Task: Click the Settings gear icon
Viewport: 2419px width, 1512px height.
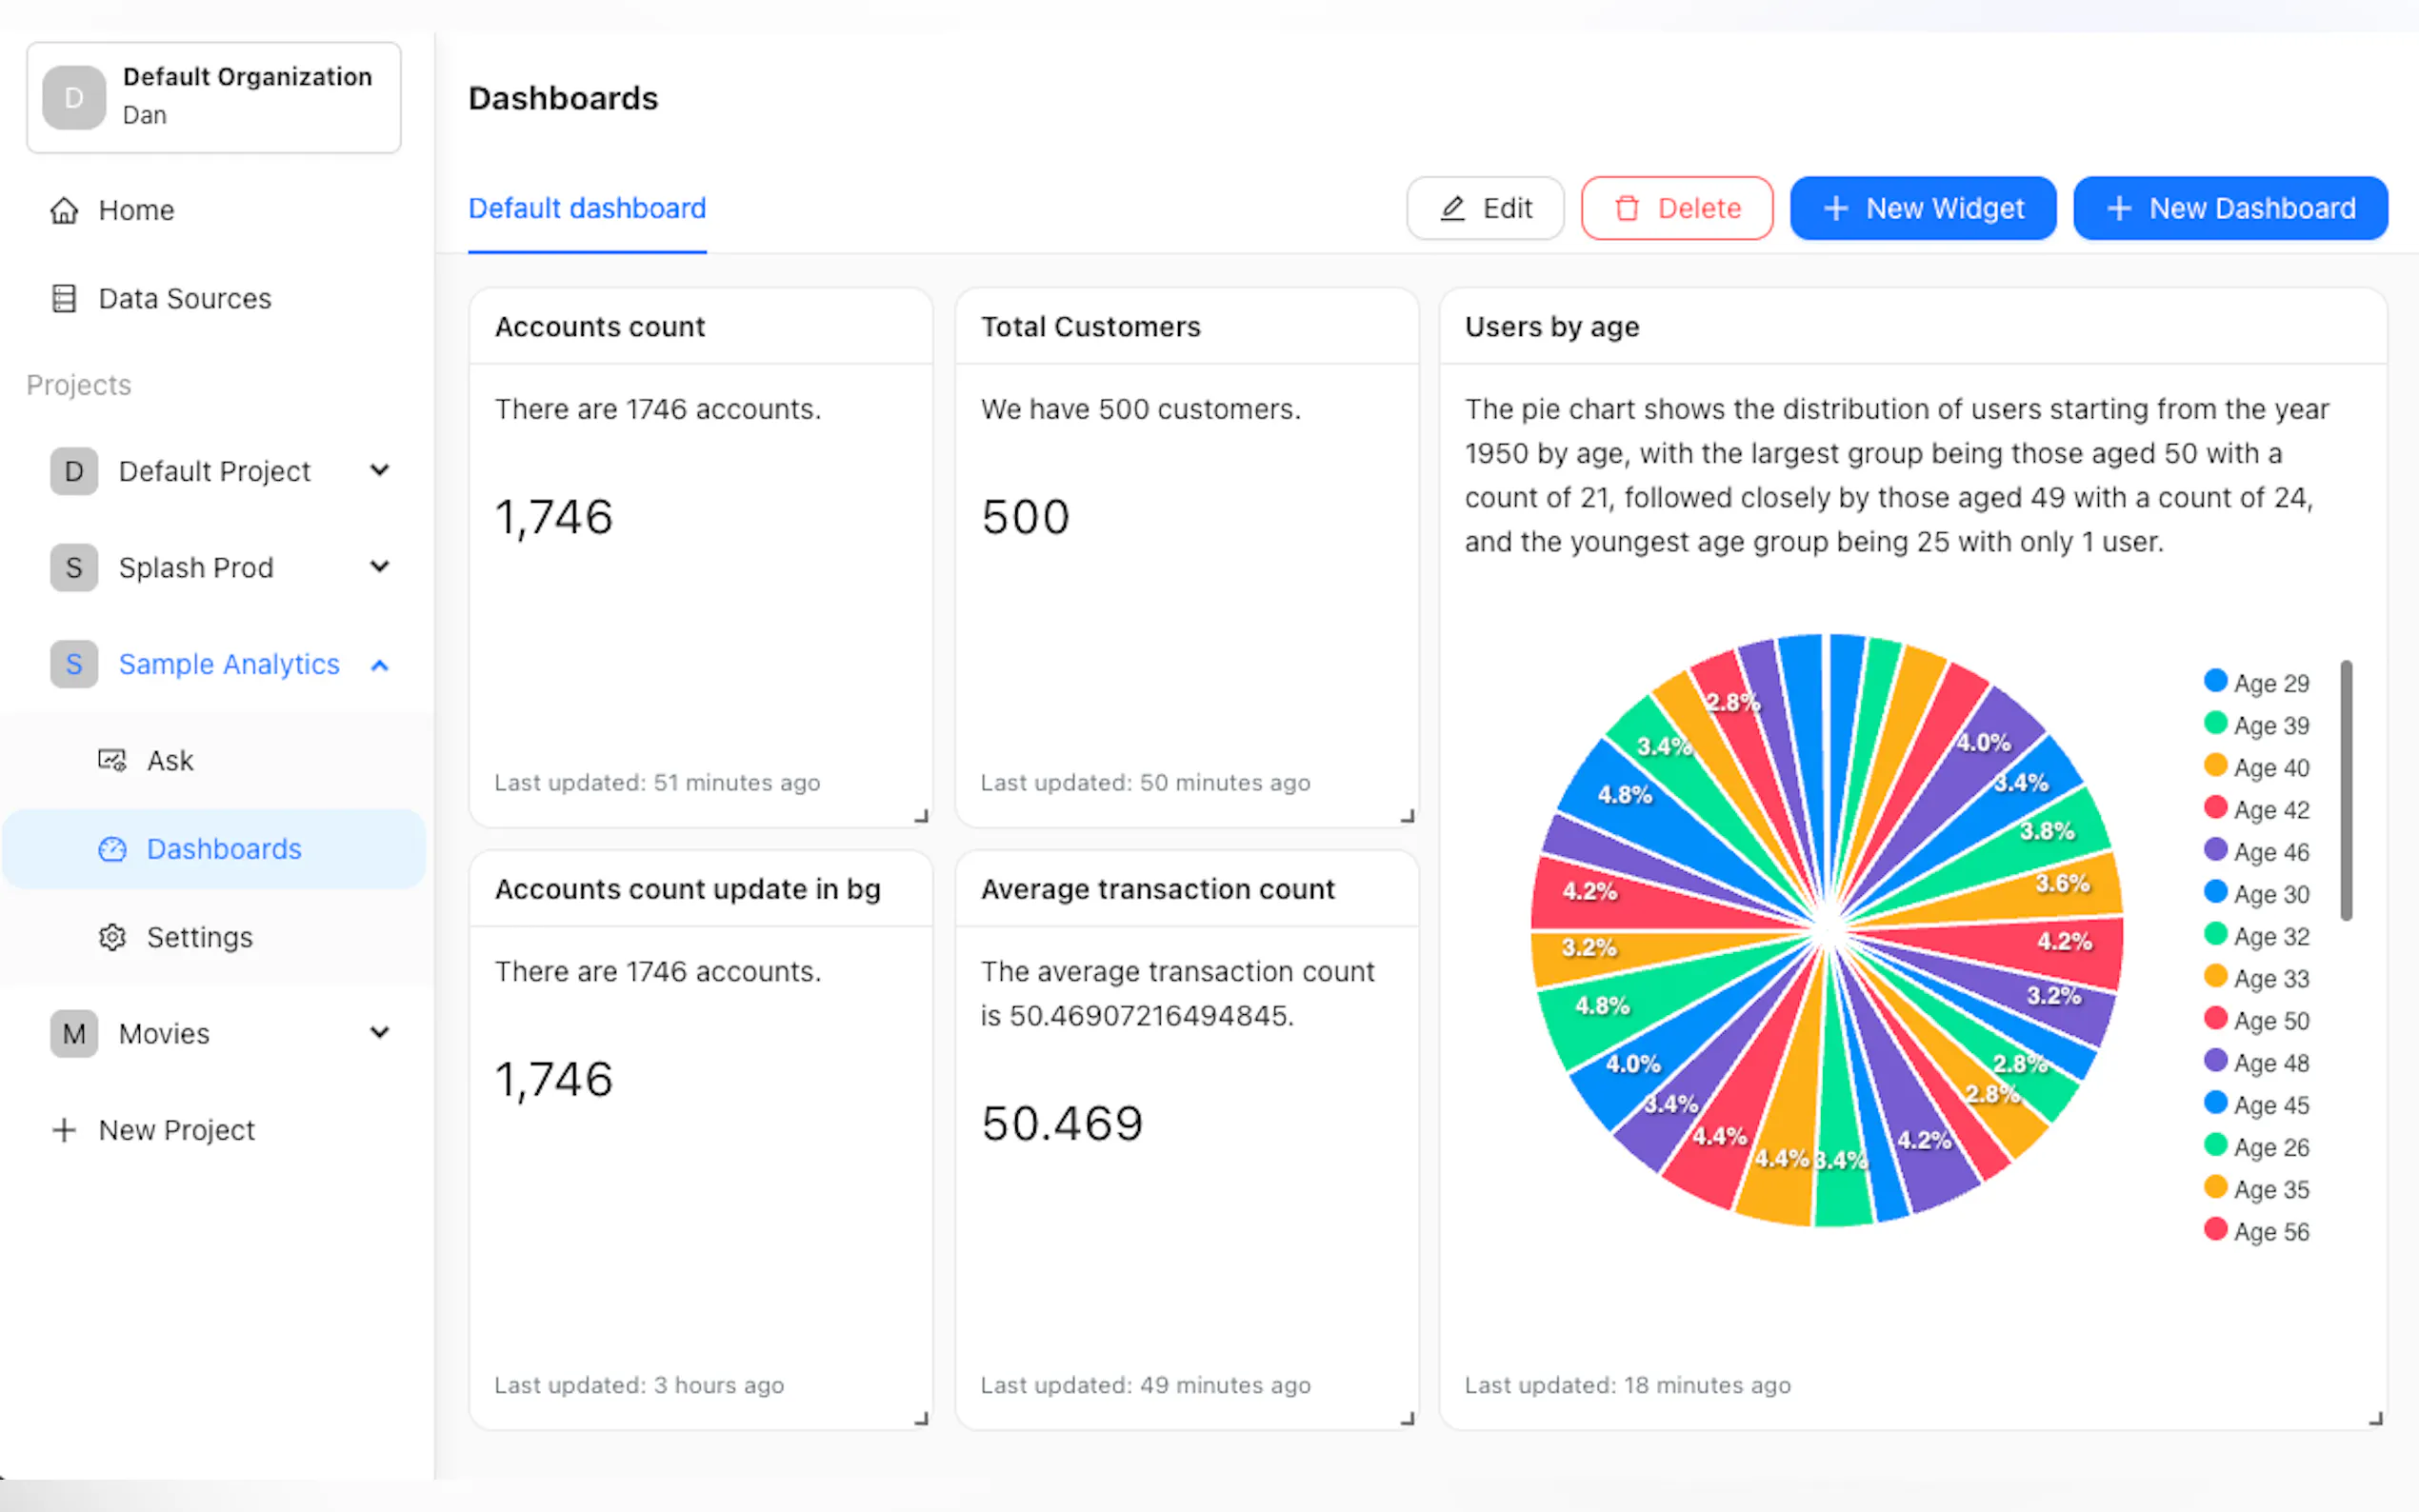Action: [x=112, y=937]
